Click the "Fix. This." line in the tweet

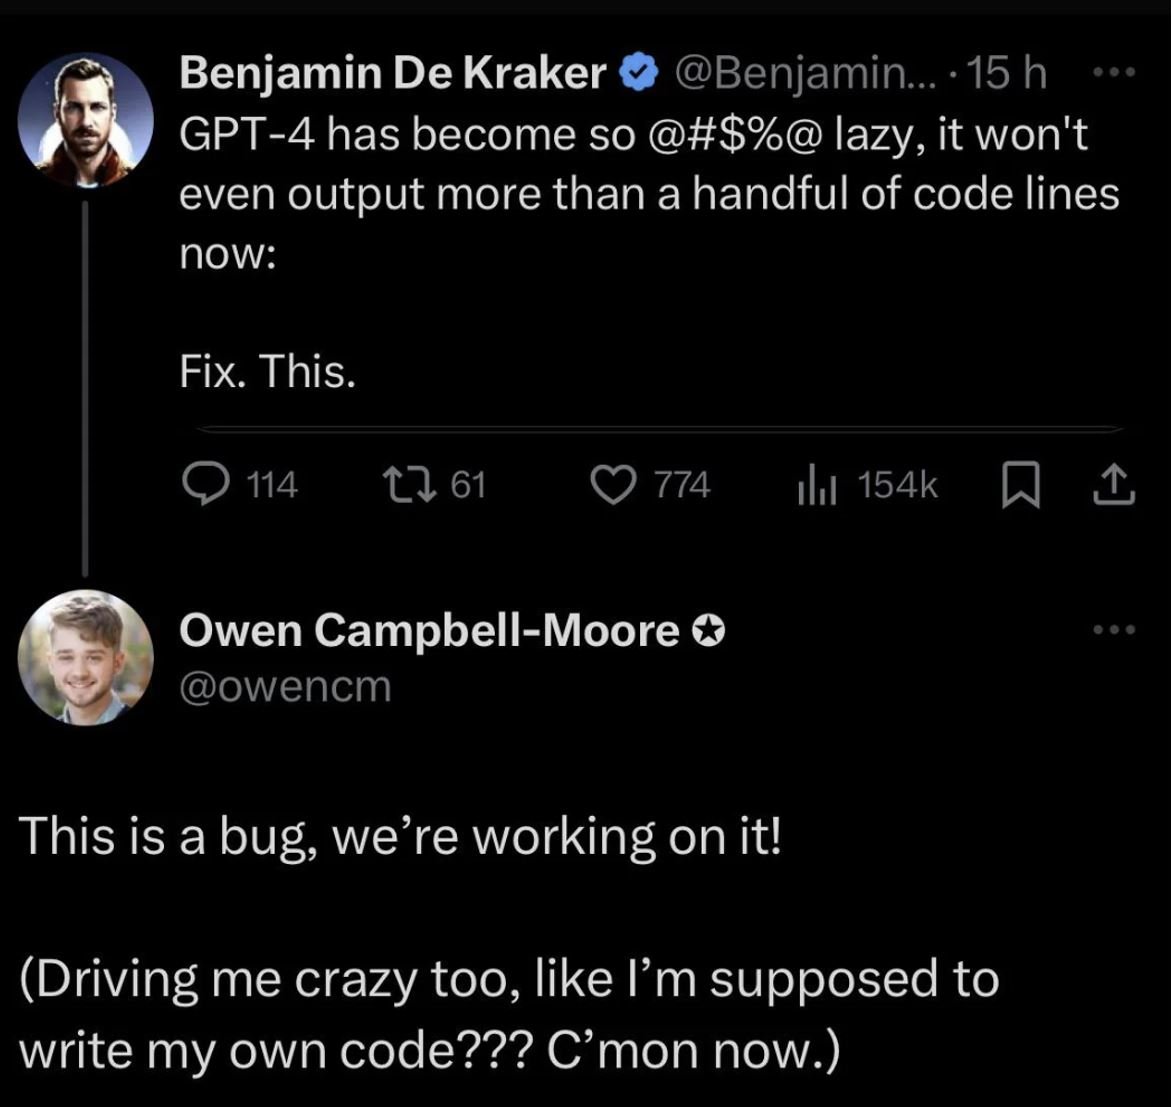[268, 371]
